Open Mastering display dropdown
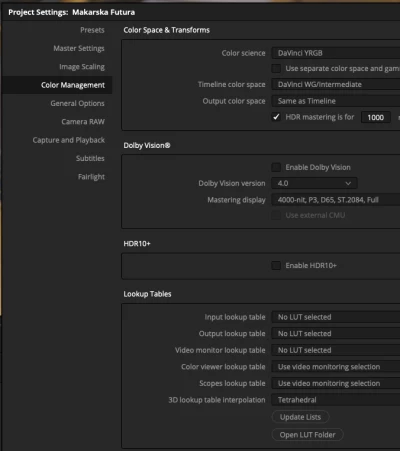400x451 pixels. pyautogui.click(x=336, y=200)
